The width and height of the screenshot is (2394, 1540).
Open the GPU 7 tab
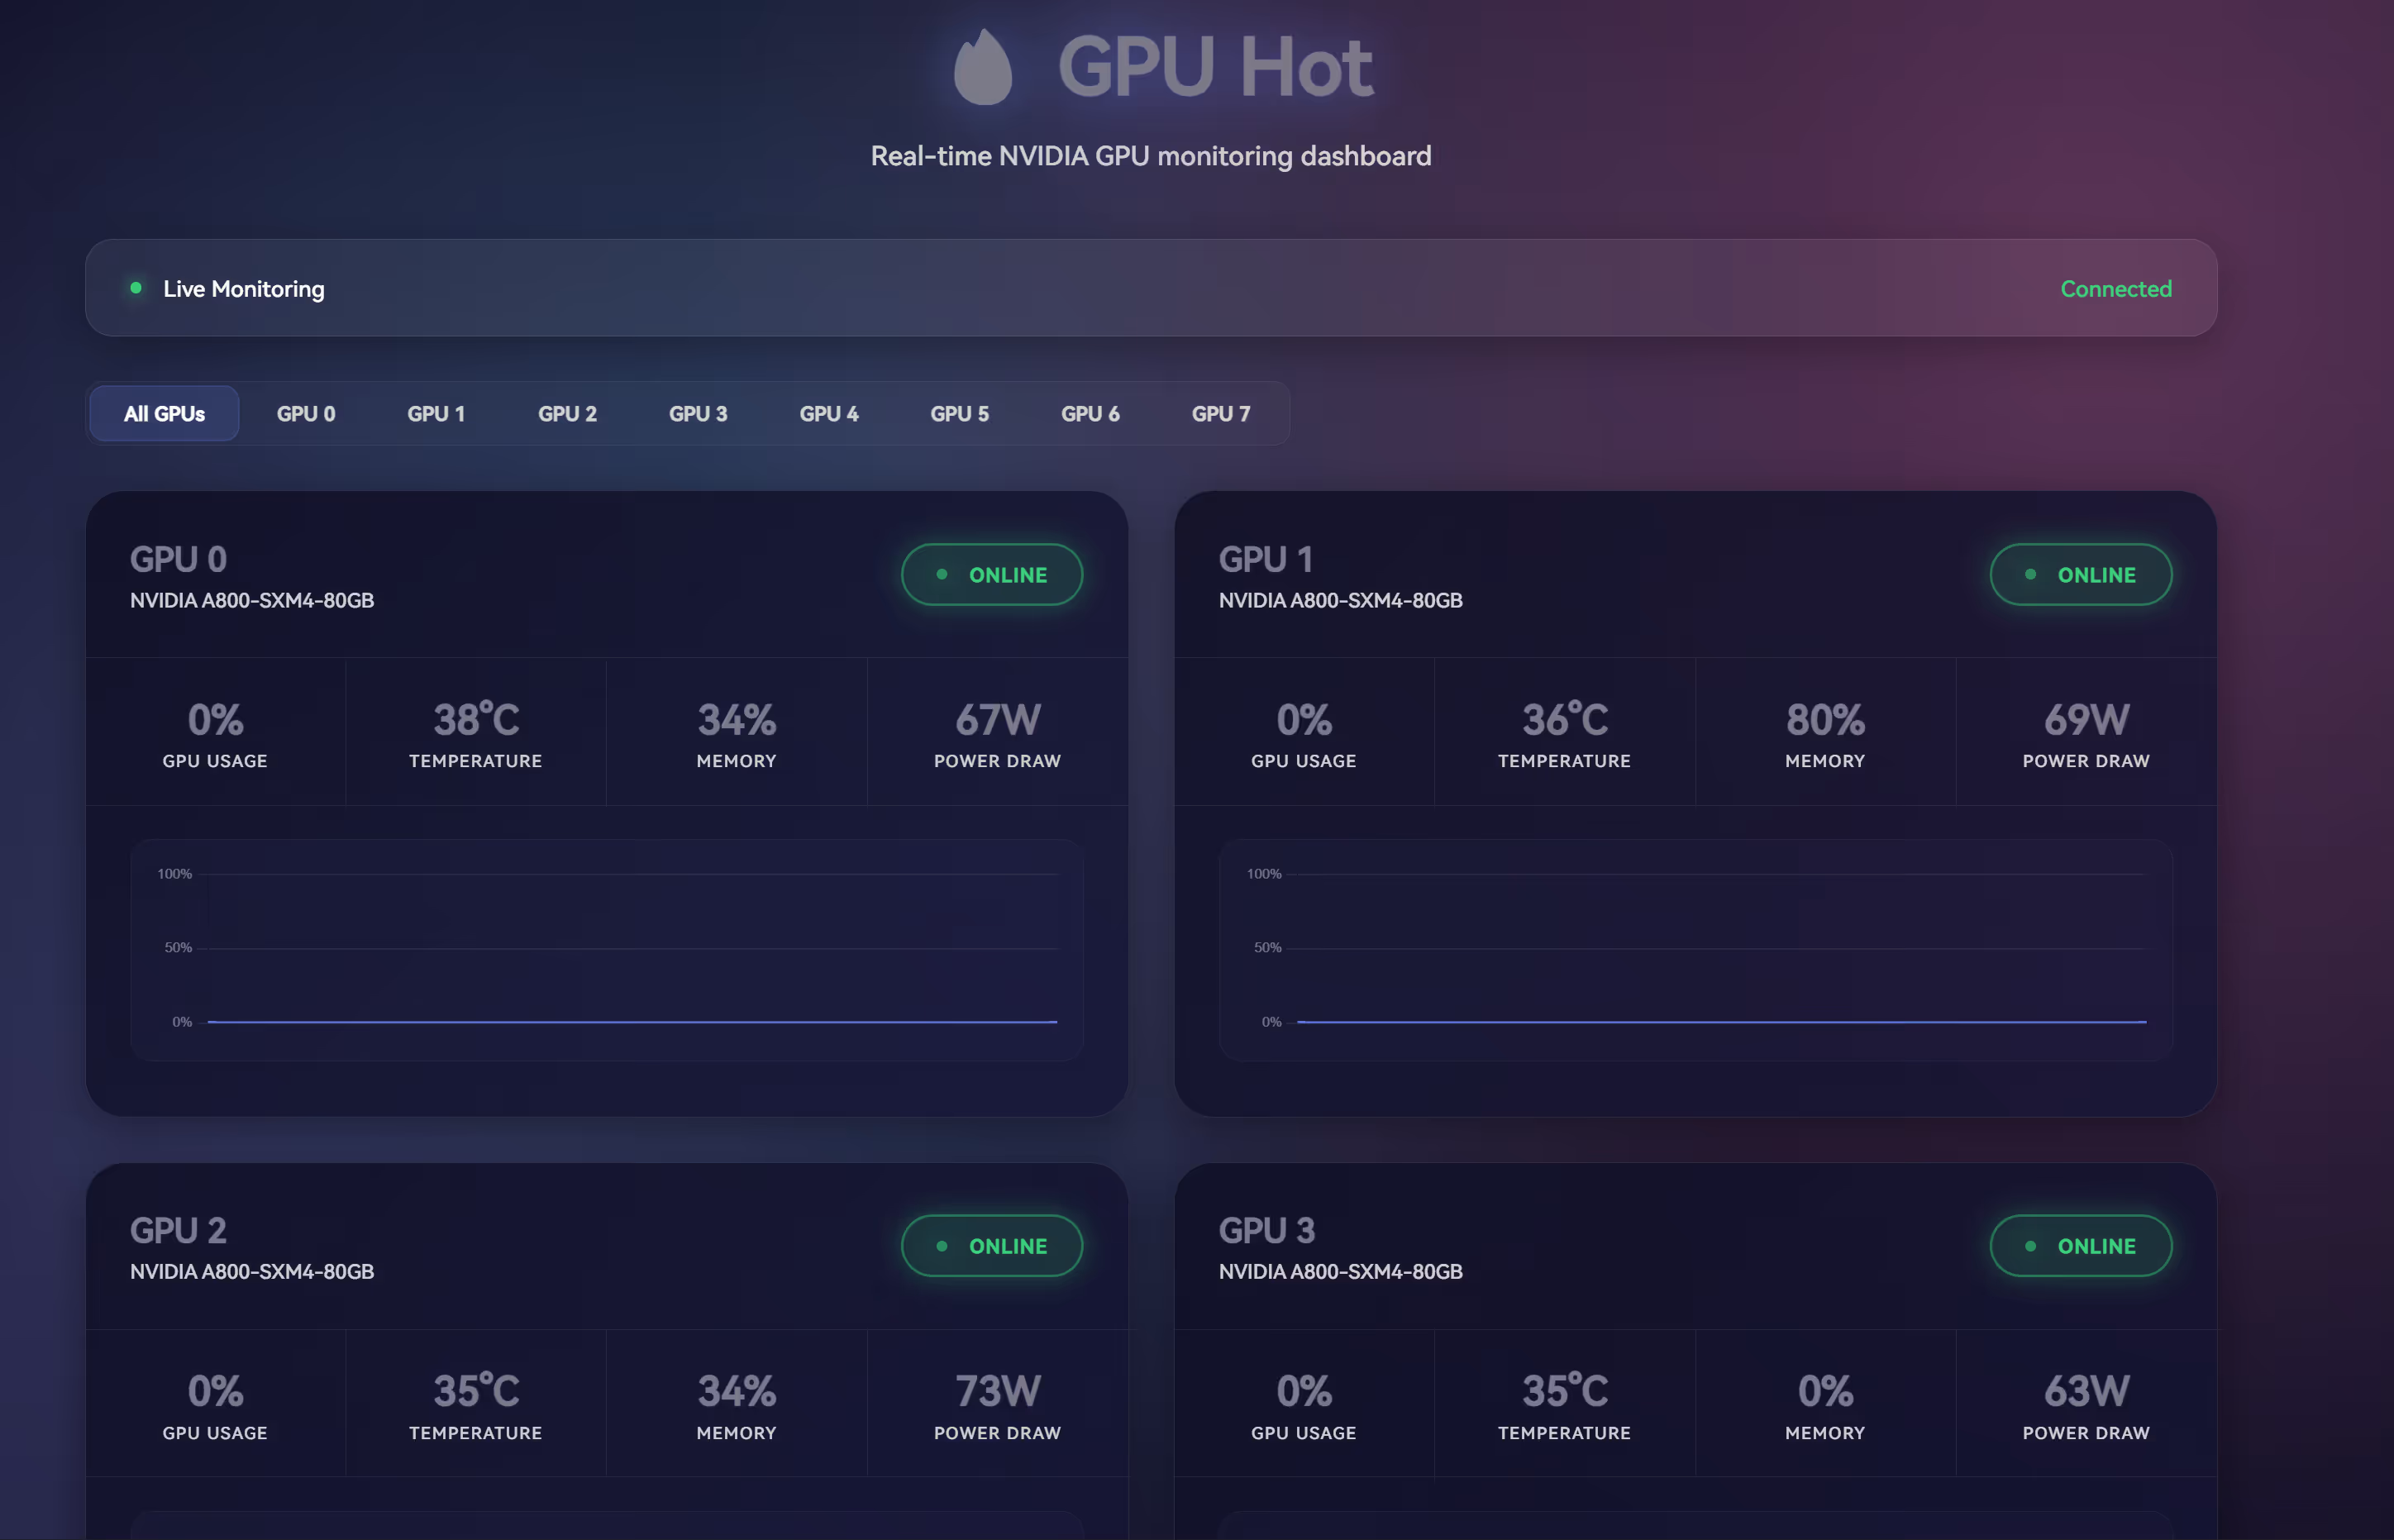coord(1221,413)
